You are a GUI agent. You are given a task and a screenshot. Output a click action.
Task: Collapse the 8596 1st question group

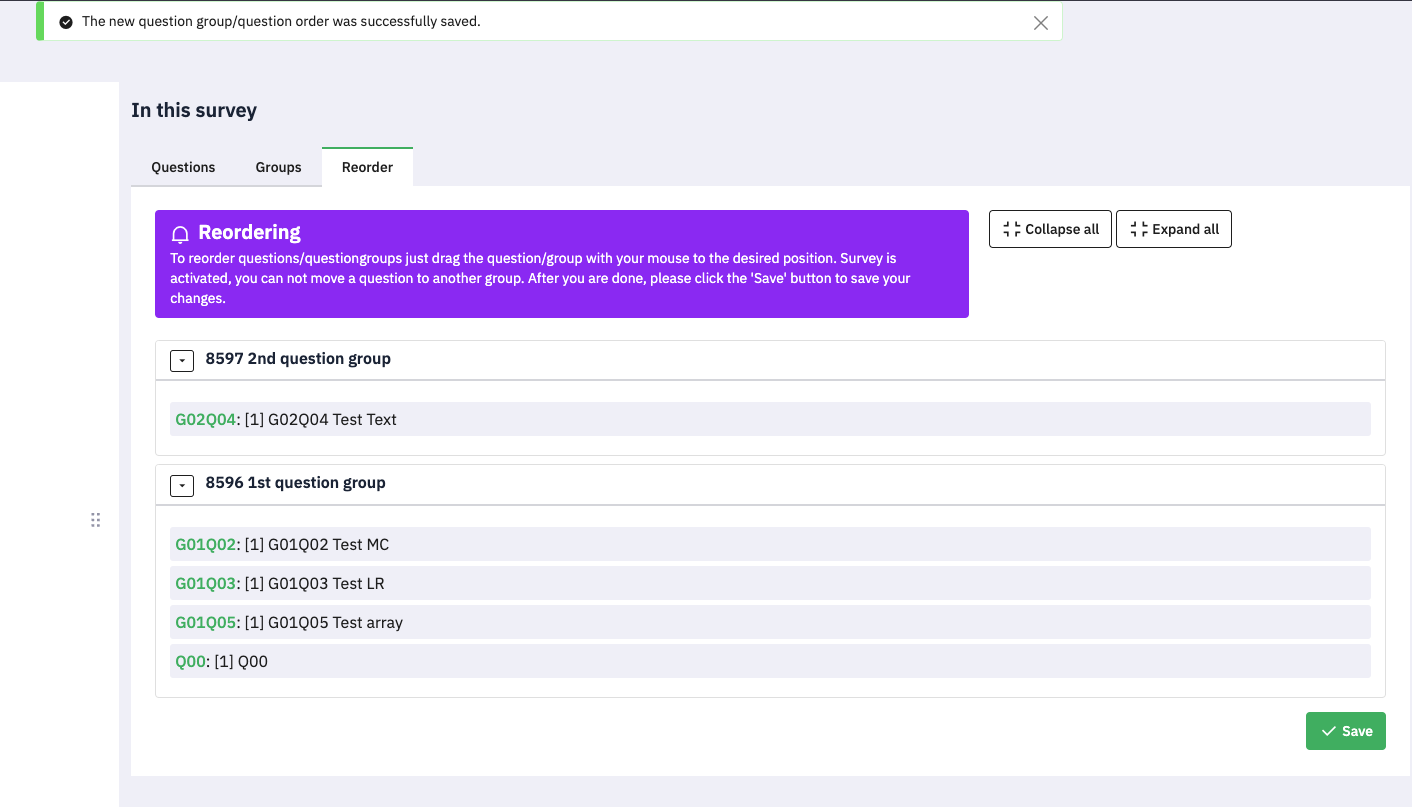[x=182, y=485]
